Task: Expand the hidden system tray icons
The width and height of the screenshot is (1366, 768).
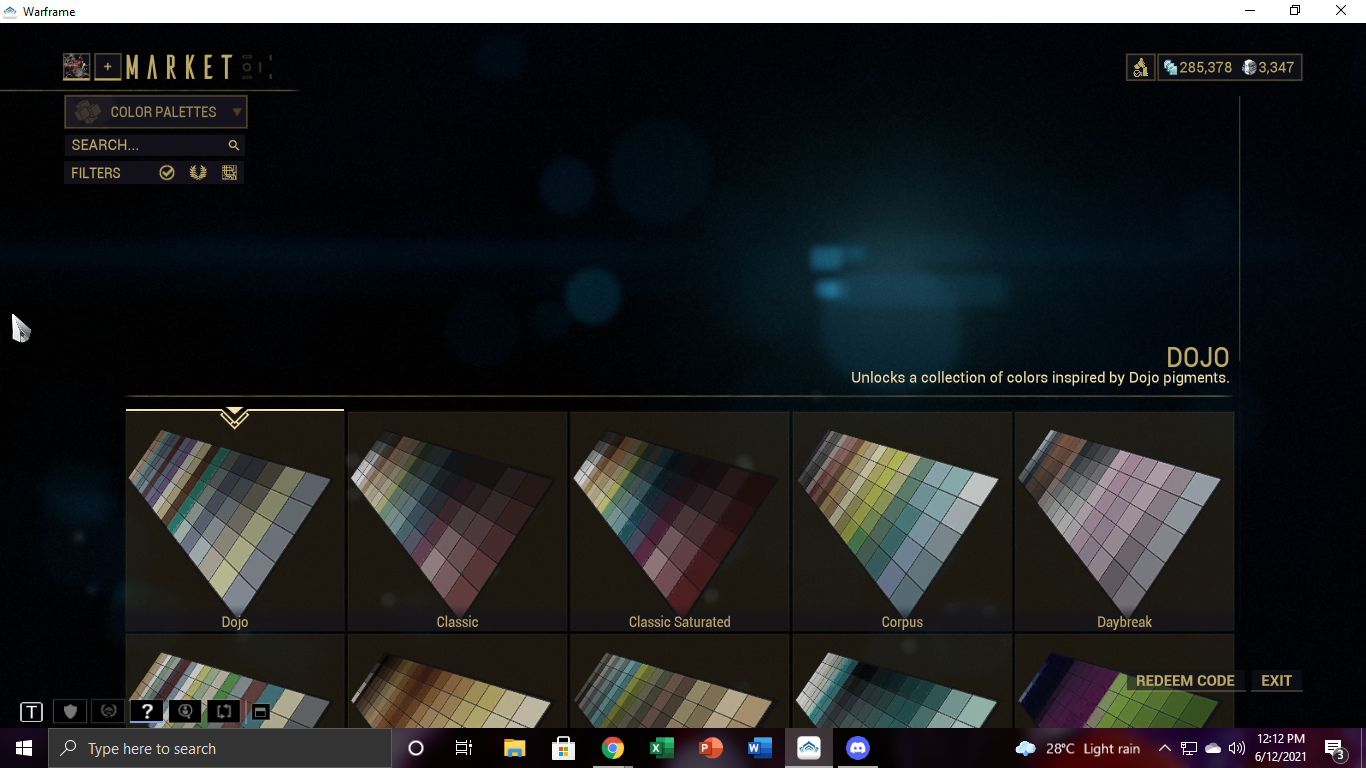Action: [1164, 748]
